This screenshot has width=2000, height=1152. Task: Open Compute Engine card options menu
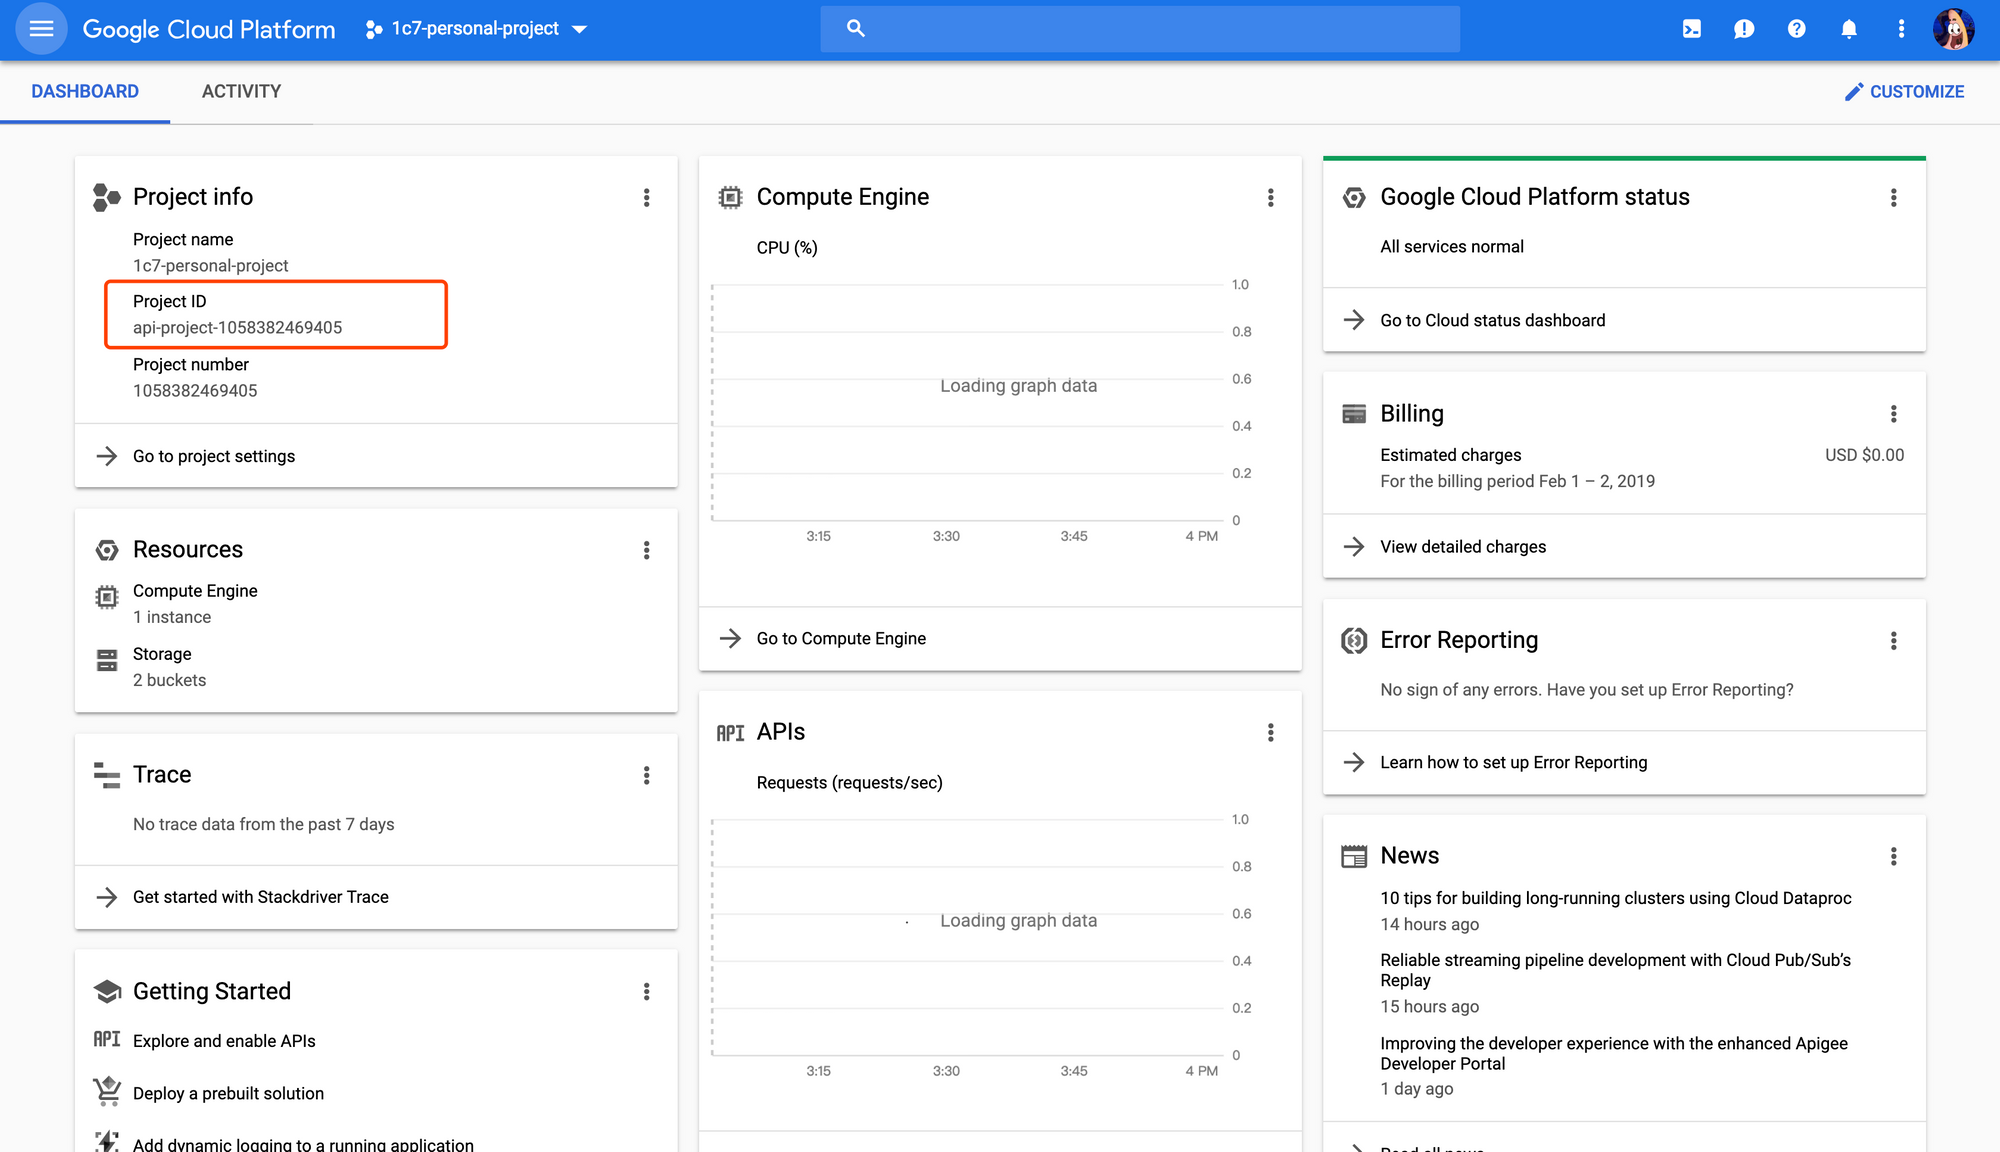point(1271,198)
